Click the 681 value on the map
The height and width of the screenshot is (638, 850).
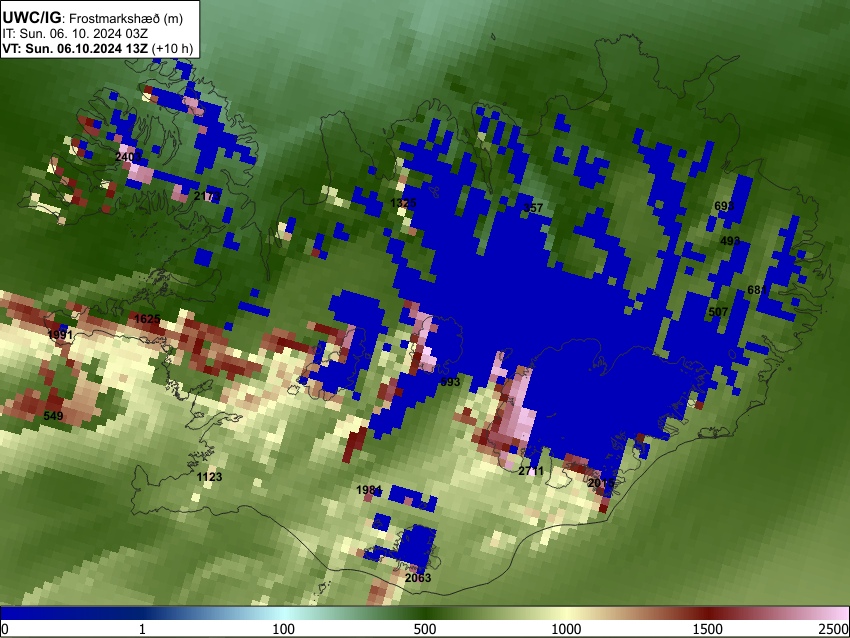point(757,291)
